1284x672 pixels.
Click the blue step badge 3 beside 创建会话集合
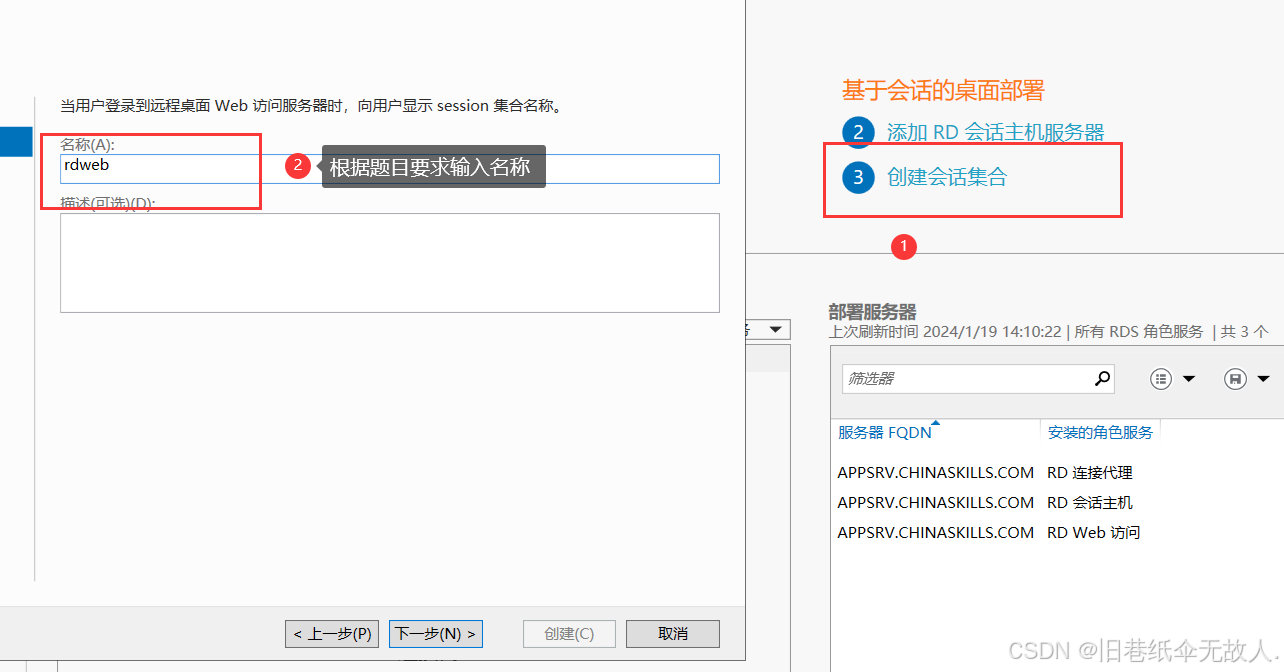[858, 178]
